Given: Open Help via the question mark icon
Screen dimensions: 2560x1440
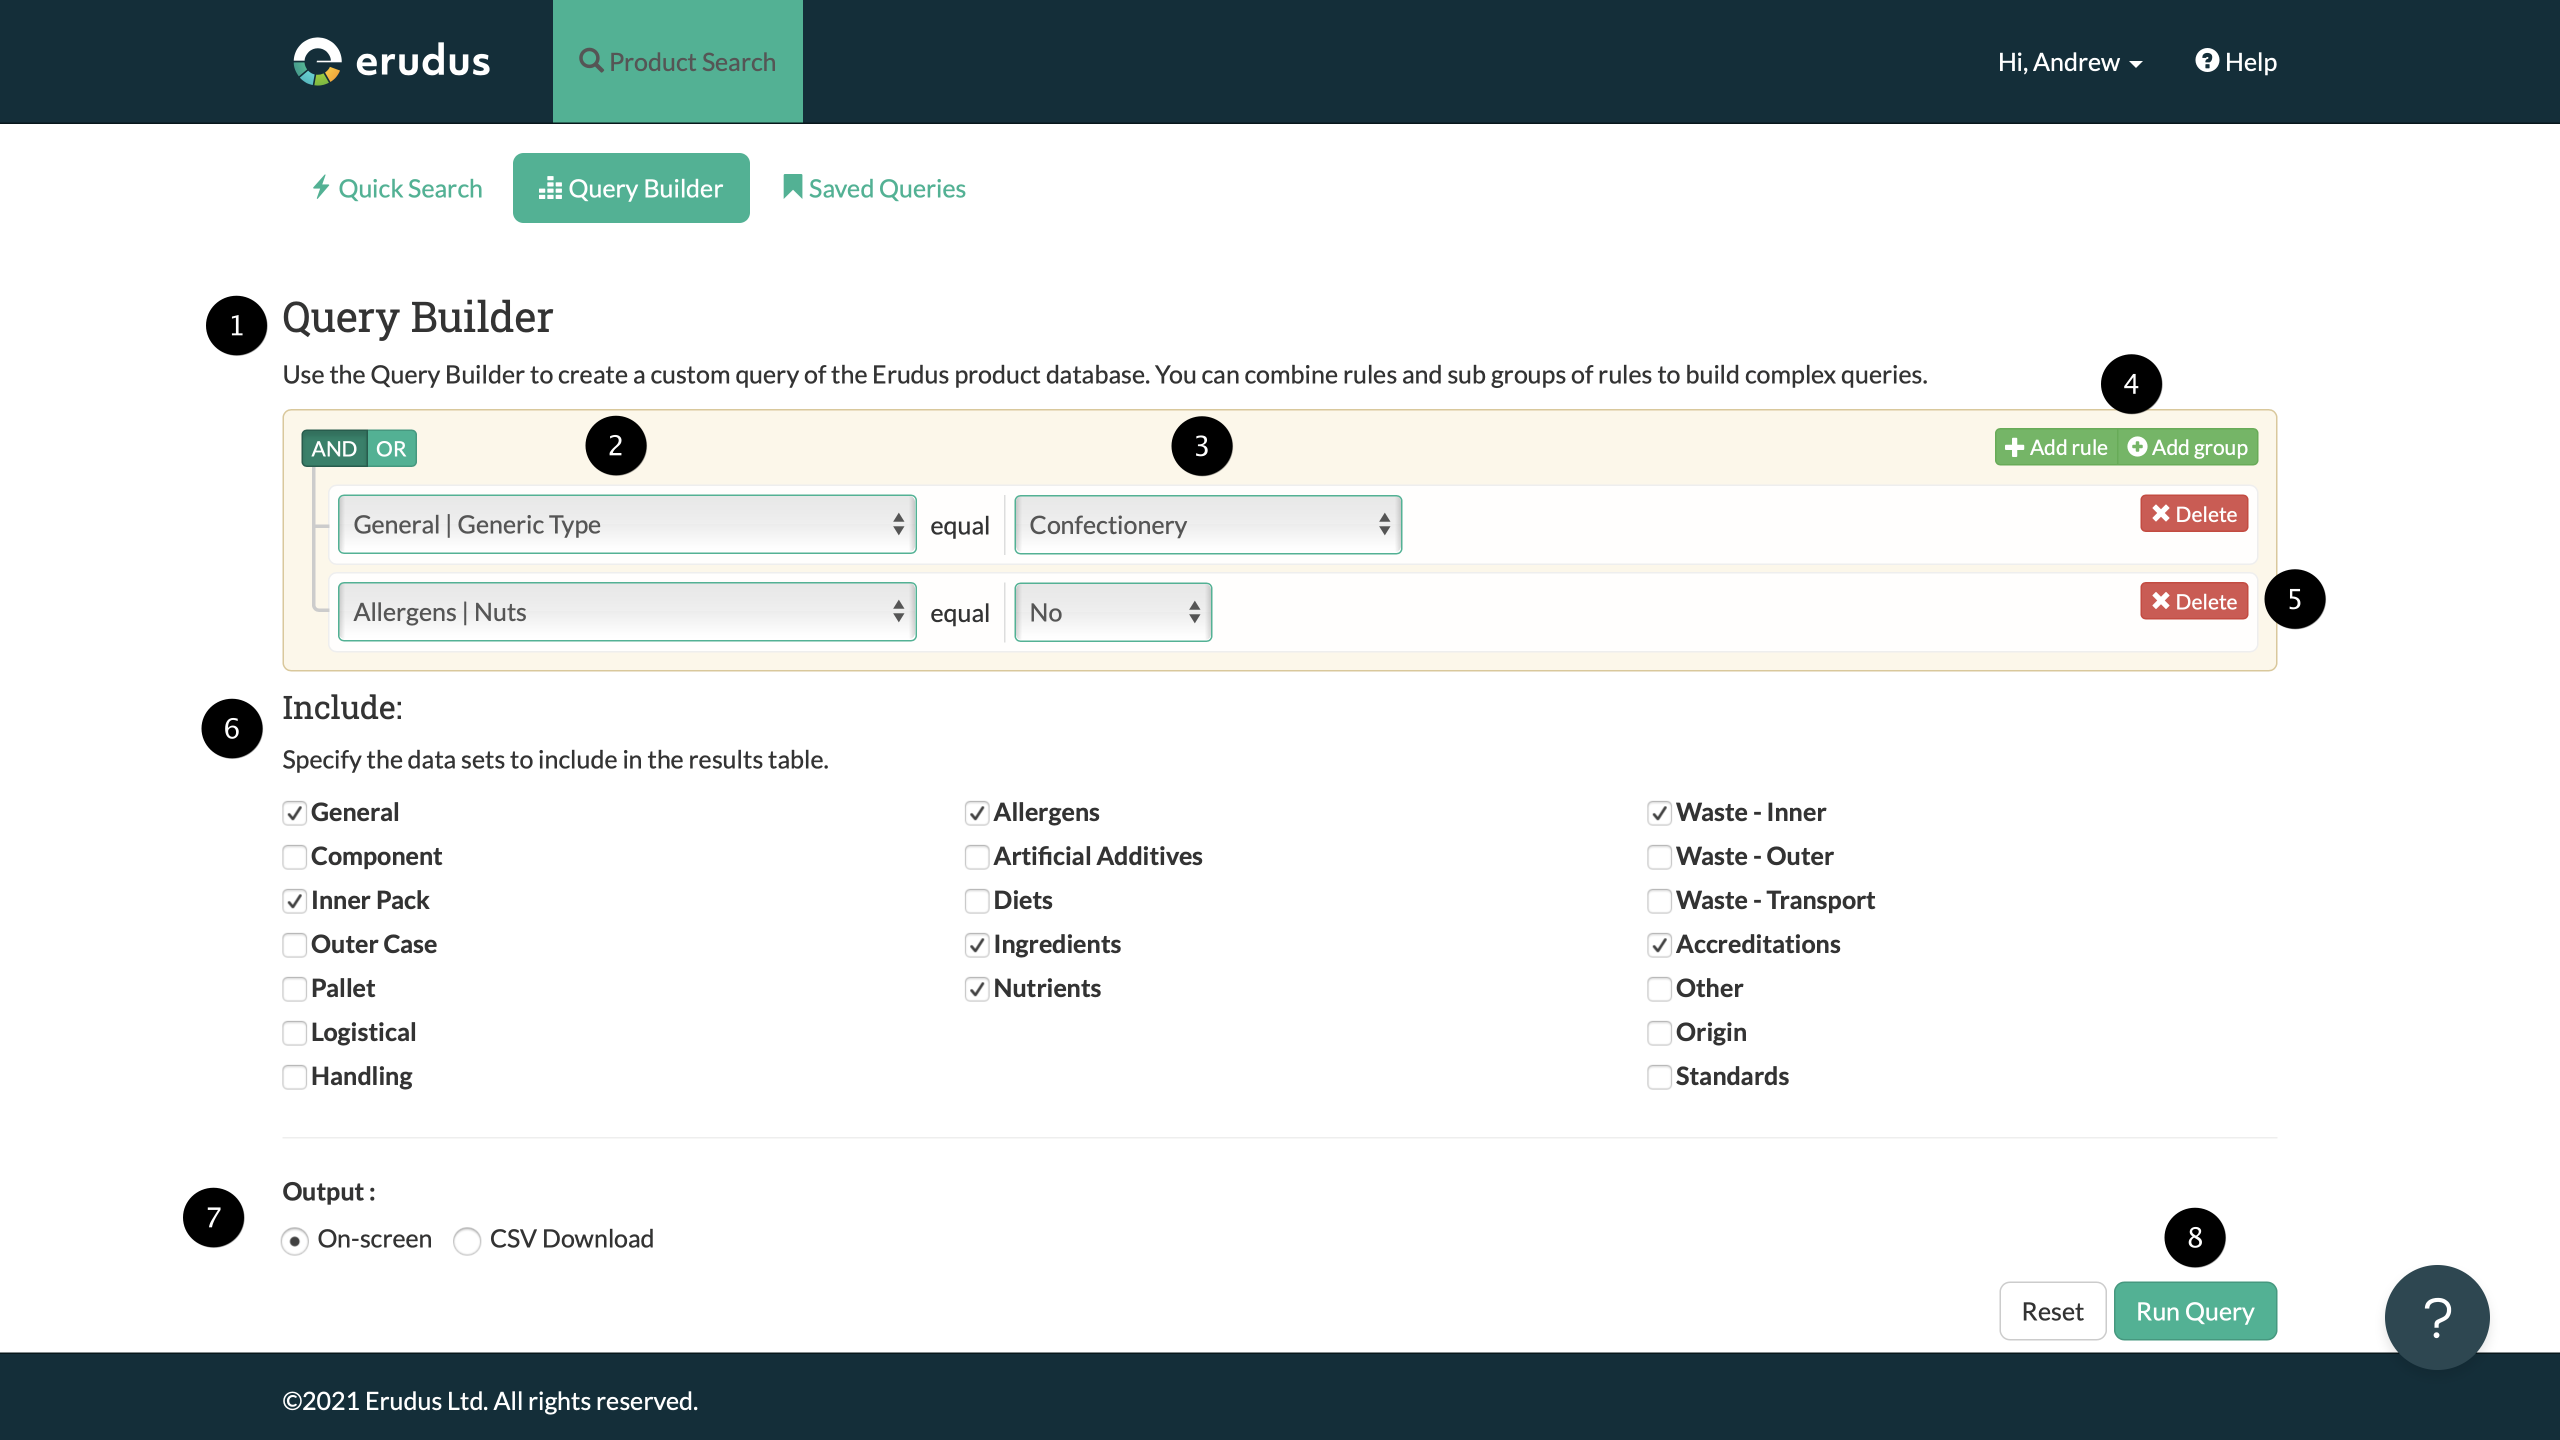Looking at the screenshot, I should (x=2207, y=61).
